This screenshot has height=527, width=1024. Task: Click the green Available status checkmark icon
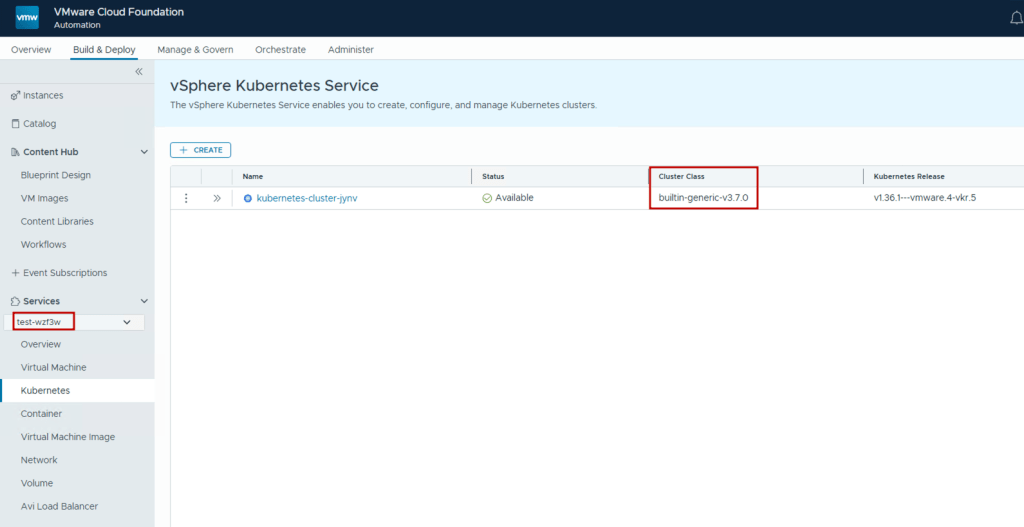tap(487, 199)
